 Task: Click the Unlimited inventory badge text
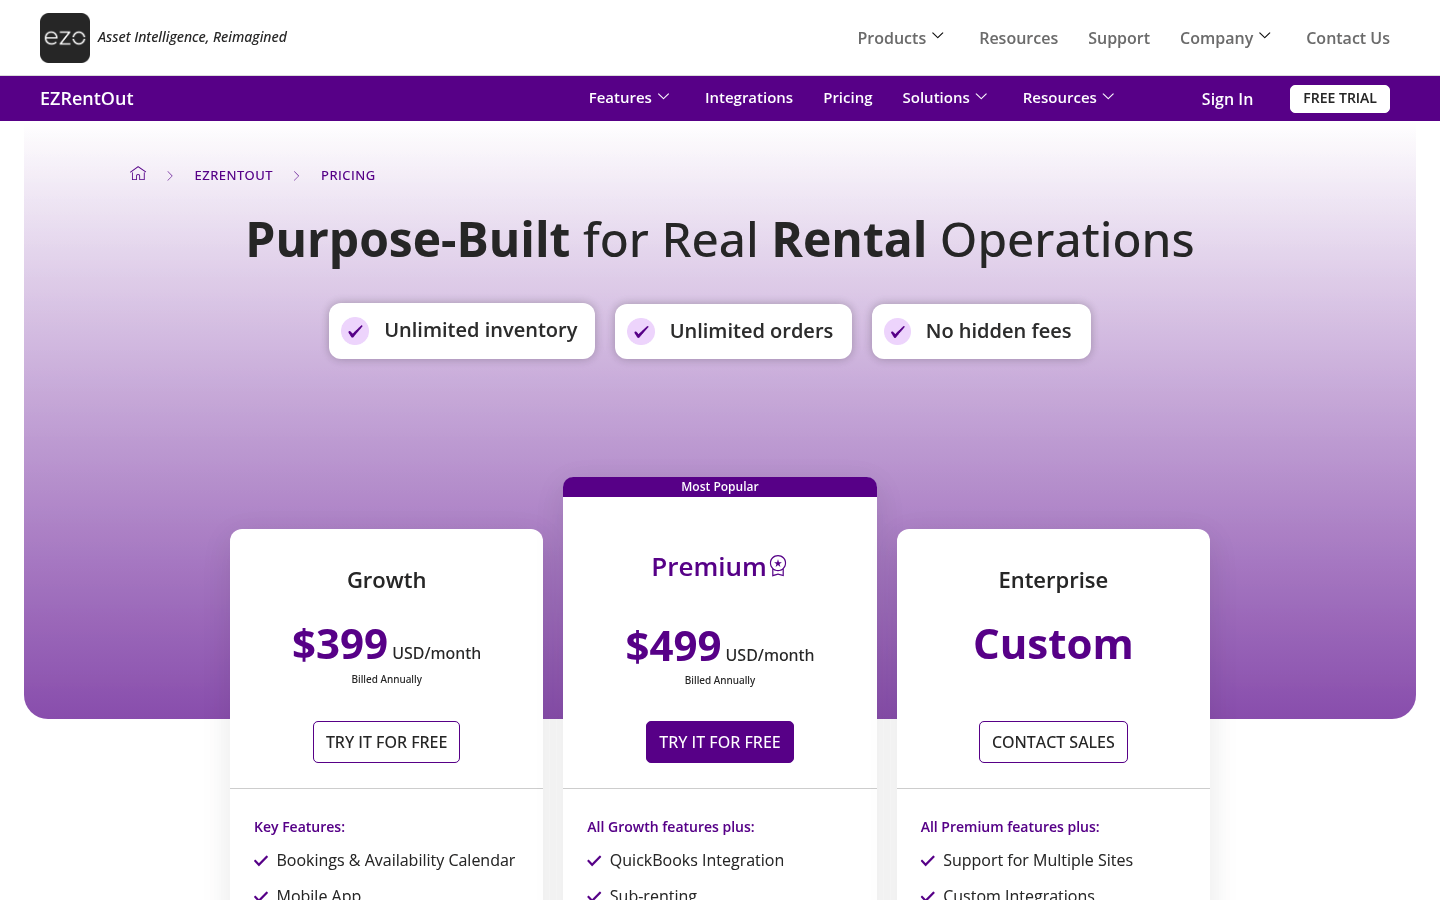pyautogui.click(x=481, y=330)
